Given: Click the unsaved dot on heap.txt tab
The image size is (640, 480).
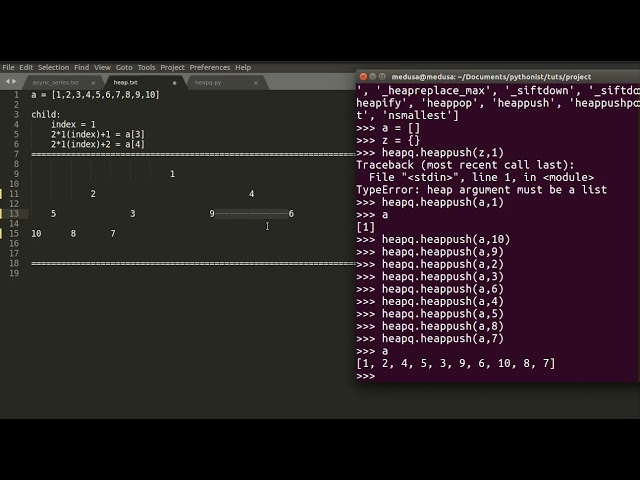Looking at the screenshot, I should [174, 83].
